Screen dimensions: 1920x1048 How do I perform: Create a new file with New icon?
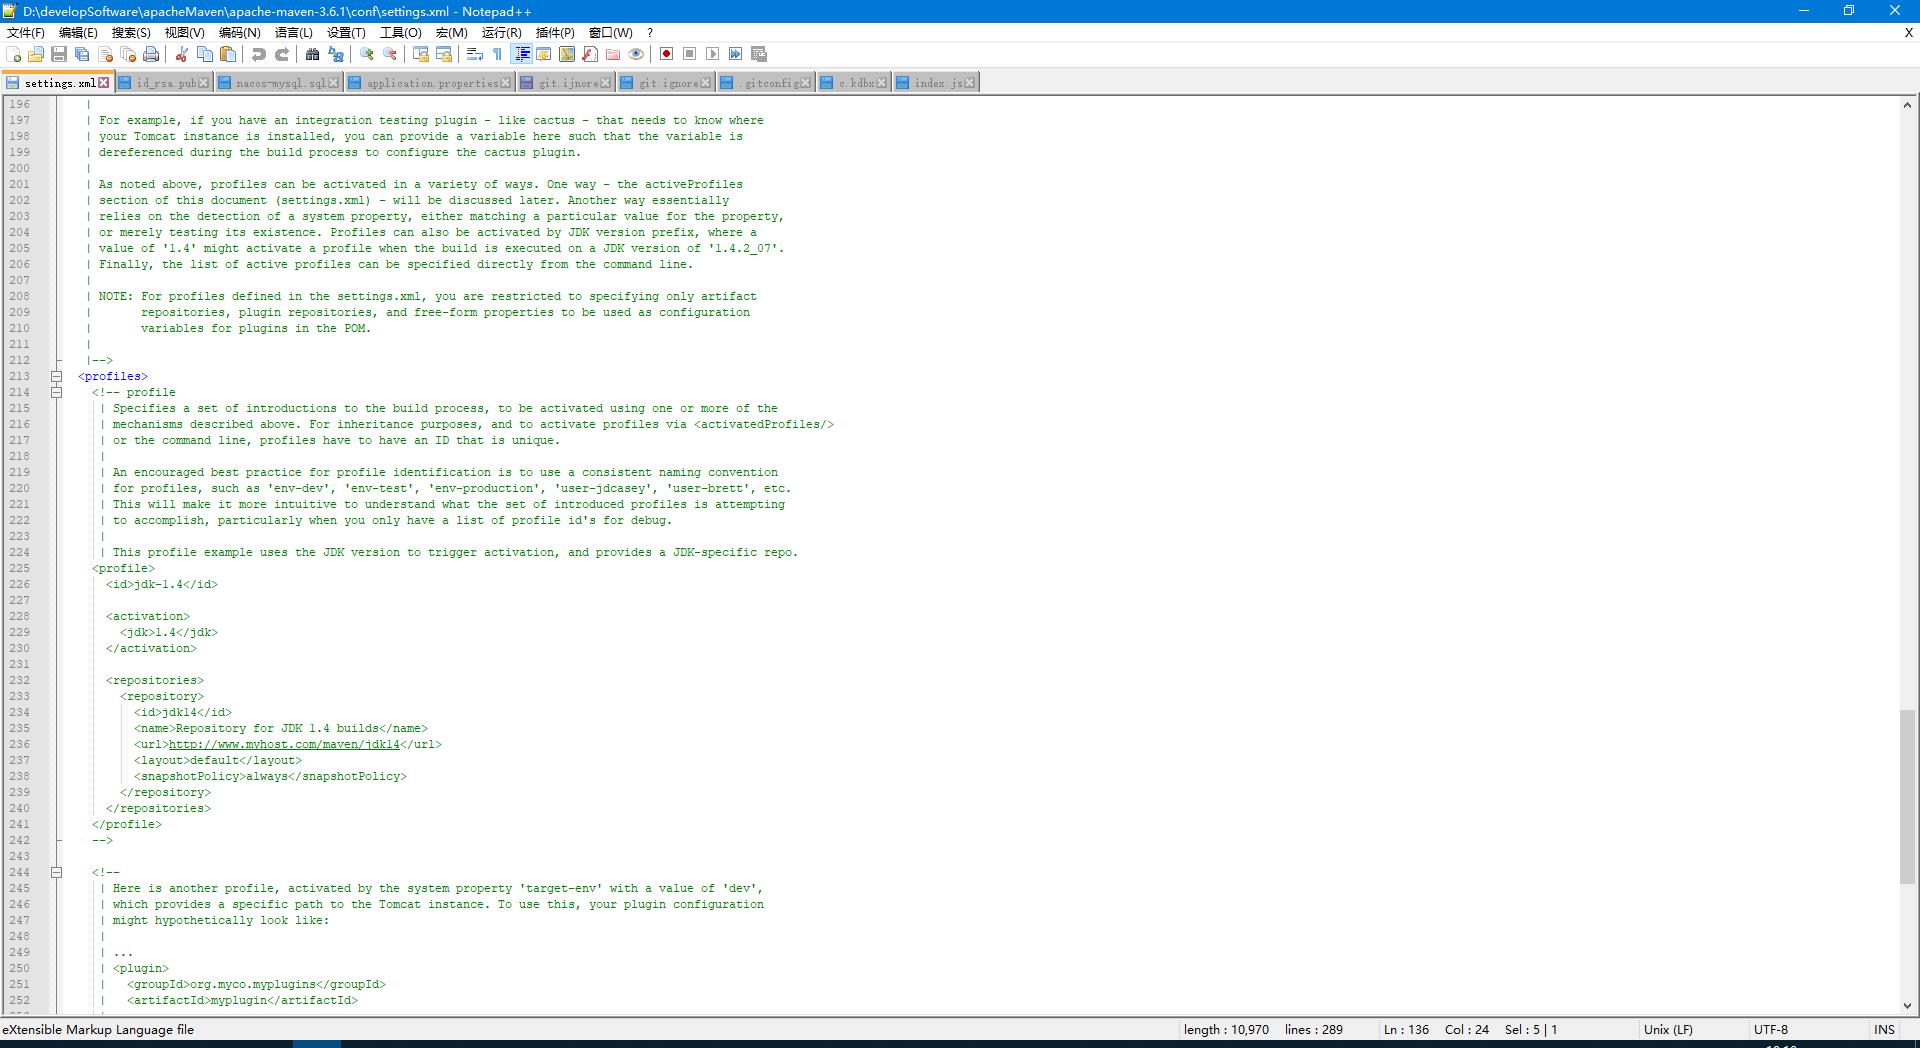pyautogui.click(x=14, y=54)
